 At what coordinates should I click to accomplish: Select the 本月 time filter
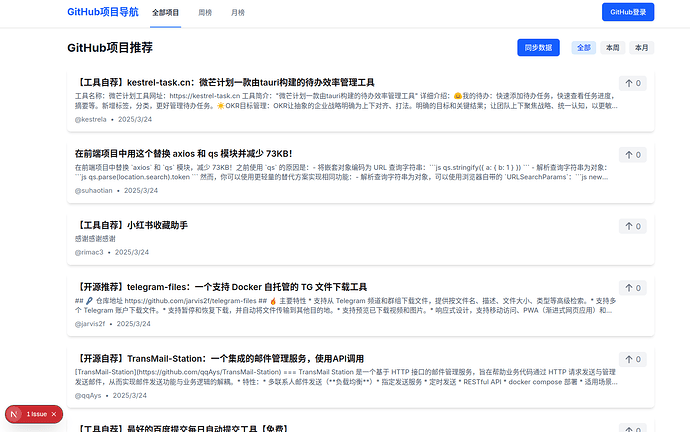[x=642, y=48]
